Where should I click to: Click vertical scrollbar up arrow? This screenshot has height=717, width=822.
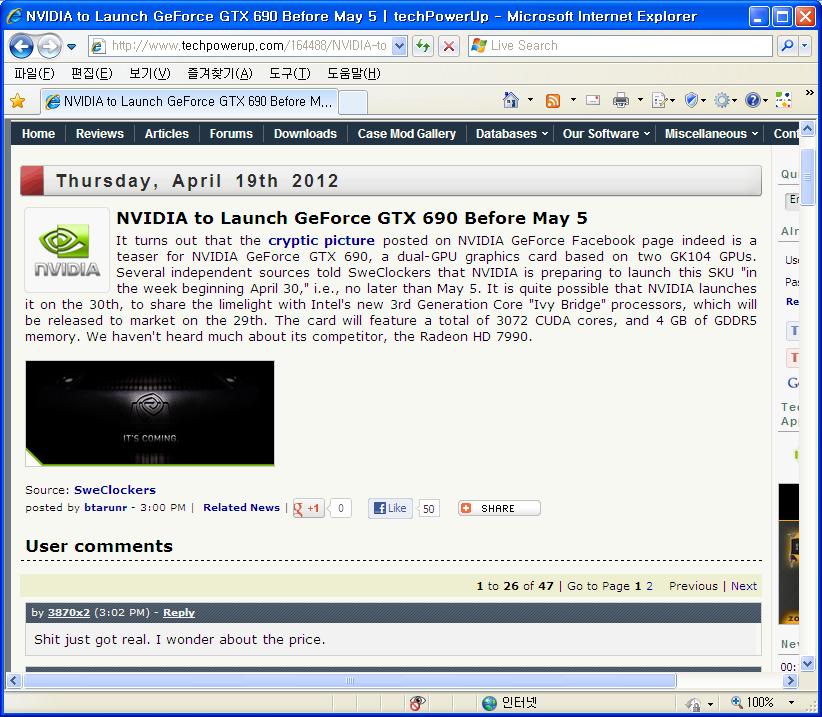[807, 127]
